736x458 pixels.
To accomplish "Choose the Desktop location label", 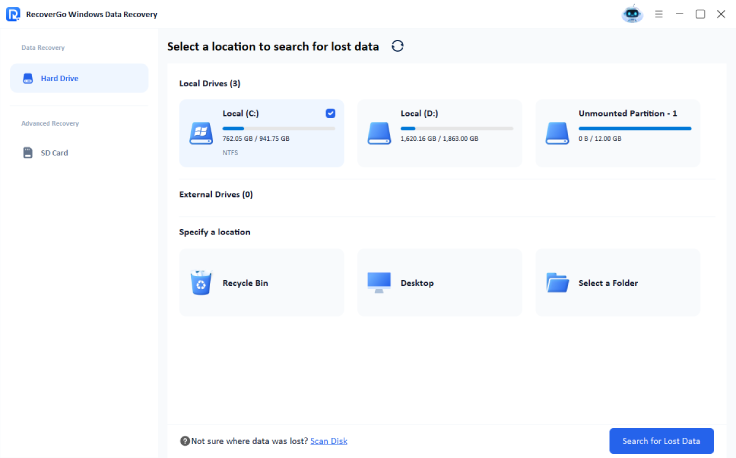I will click(x=417, y=283).
